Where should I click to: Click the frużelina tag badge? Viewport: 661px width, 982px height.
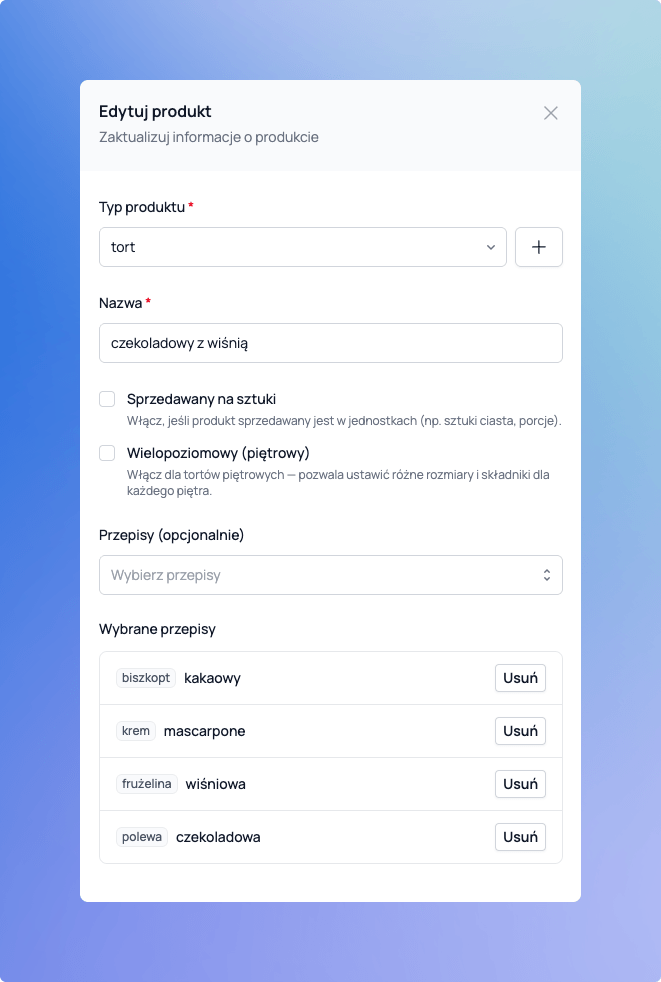147,784
